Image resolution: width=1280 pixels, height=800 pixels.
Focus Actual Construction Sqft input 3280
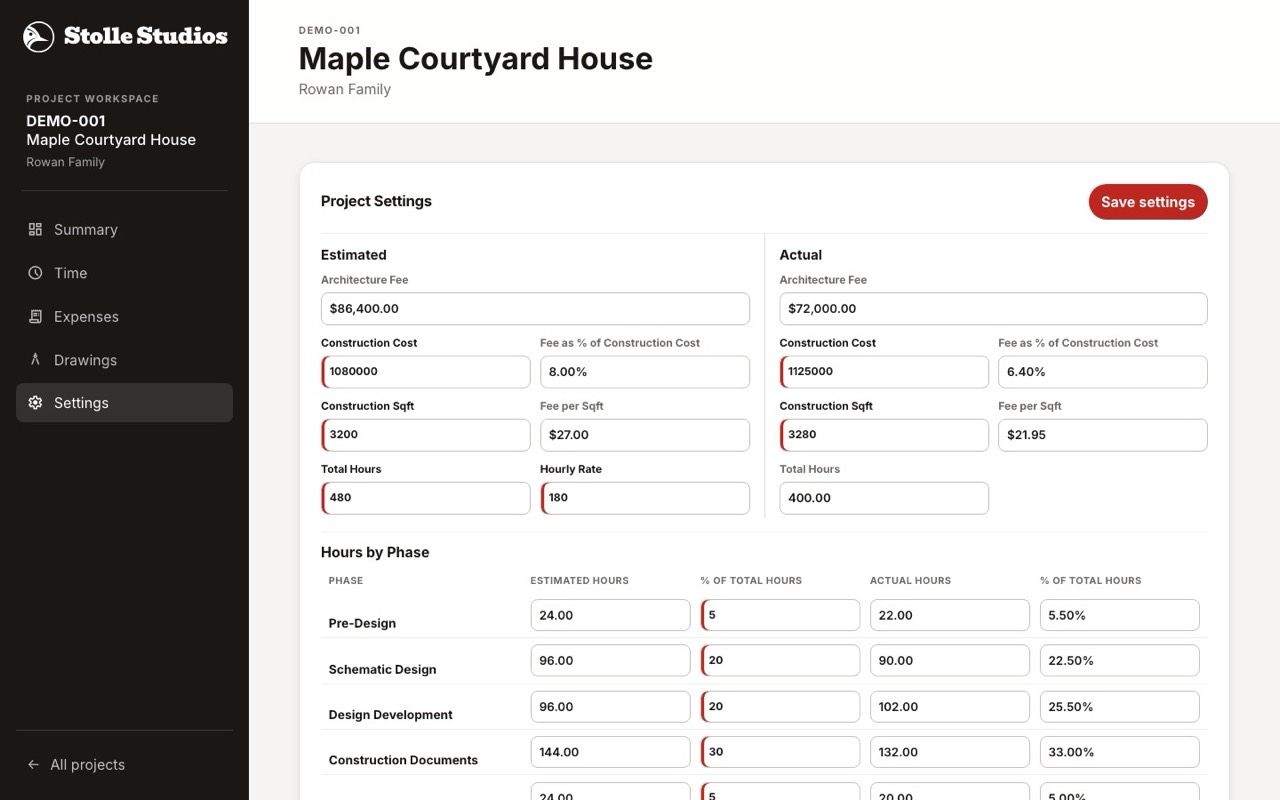coord(884,435)
